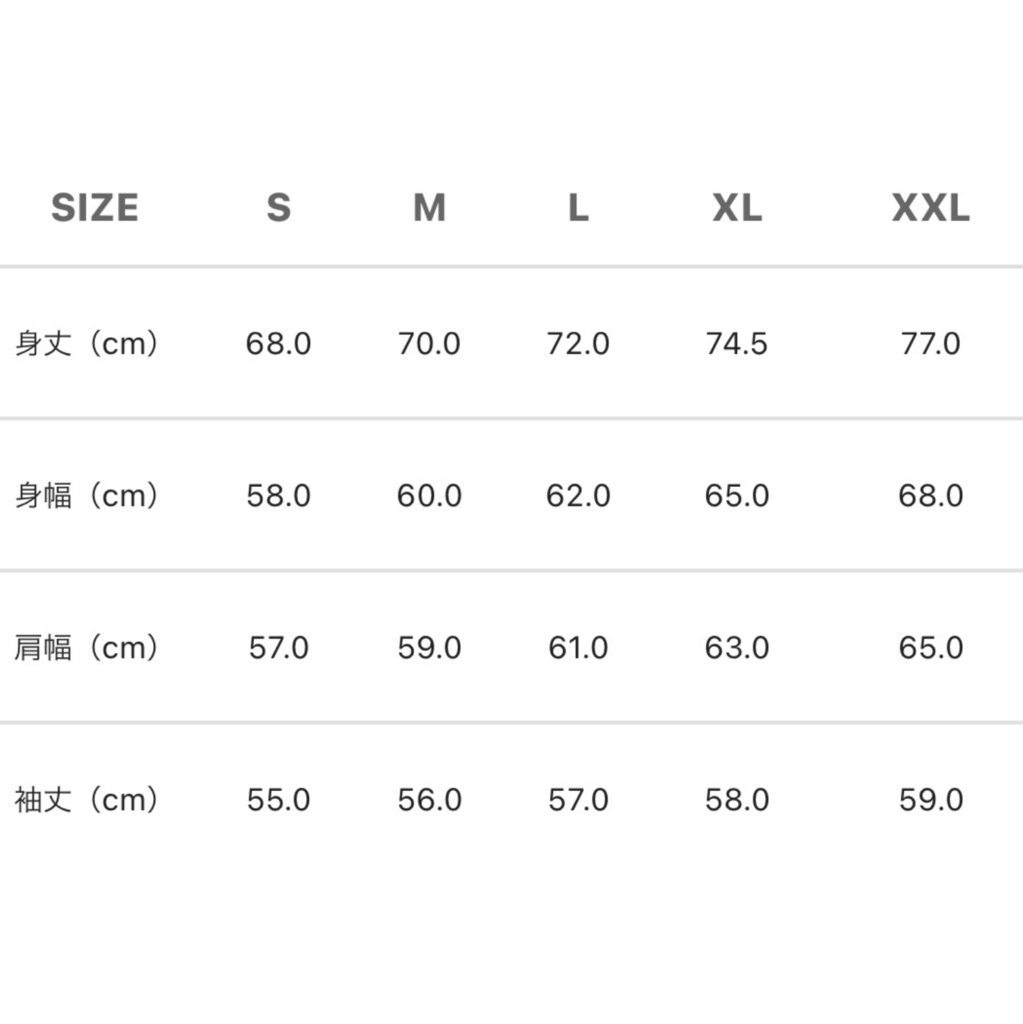Click the XXL size column header

pyautogui.click(x=930, y=208)
